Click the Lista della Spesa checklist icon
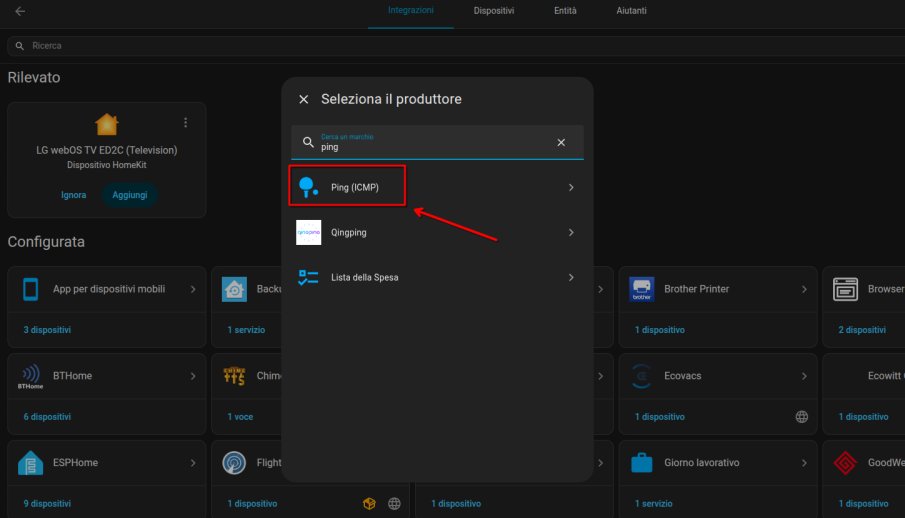 pyautogui.click(x=308, y=277)
